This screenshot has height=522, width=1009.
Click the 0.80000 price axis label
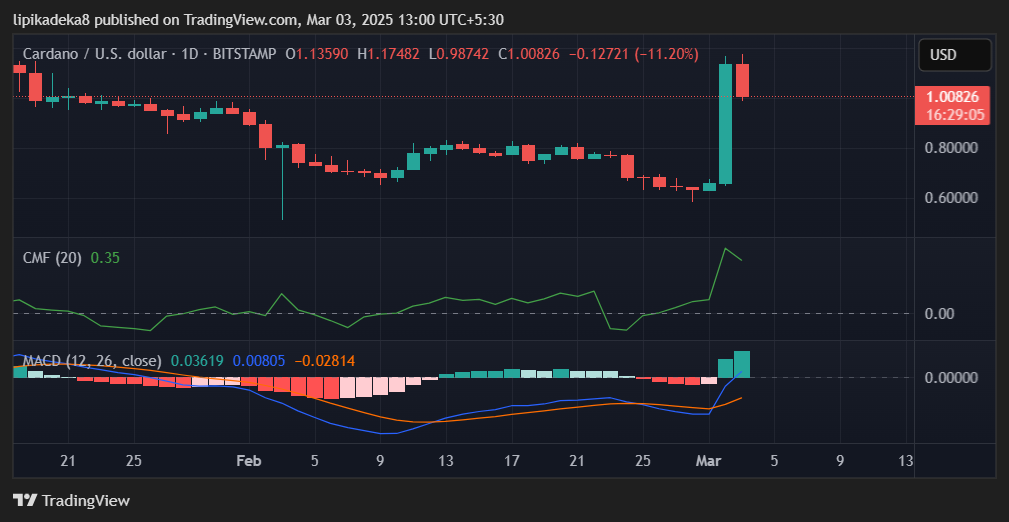tap(951, 148)
